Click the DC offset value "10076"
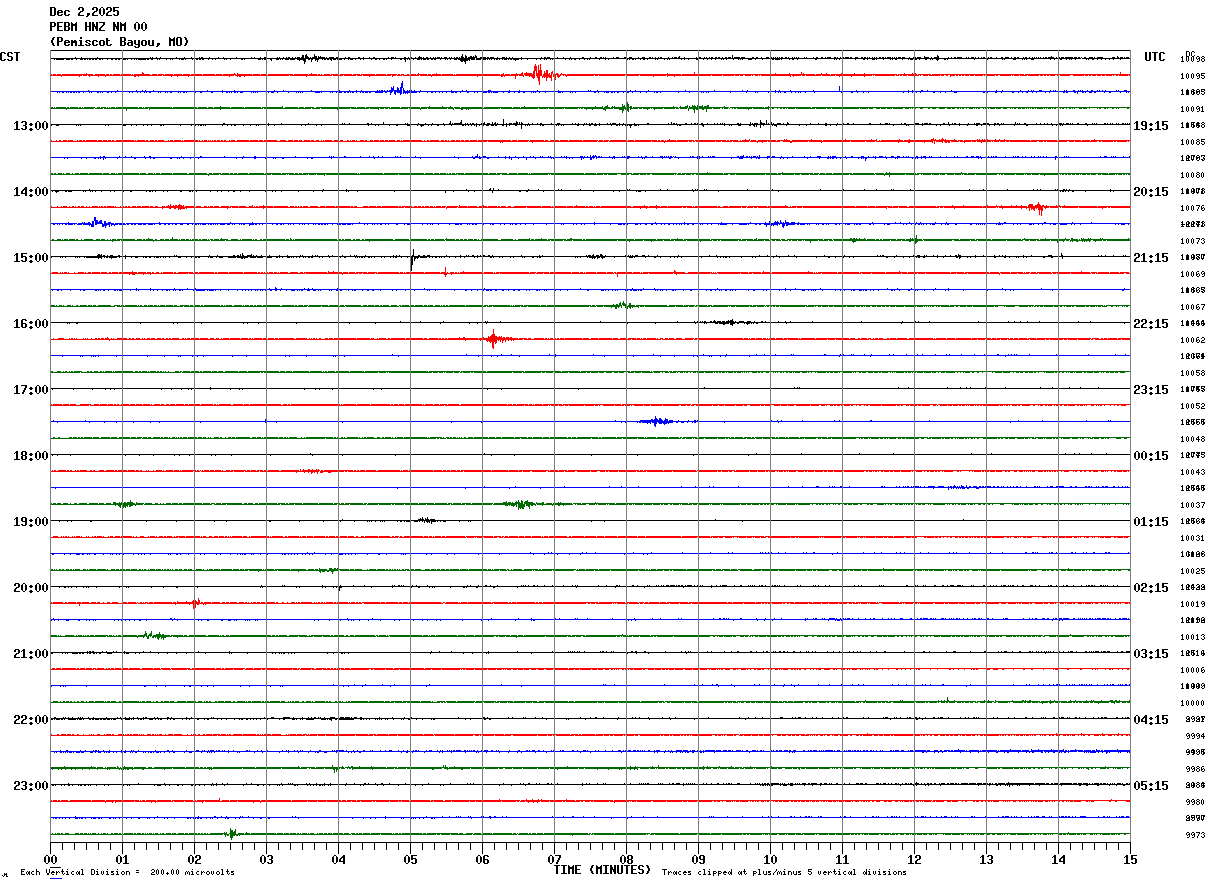This screenshot has width=1210, height=886. coord(1192,208)
